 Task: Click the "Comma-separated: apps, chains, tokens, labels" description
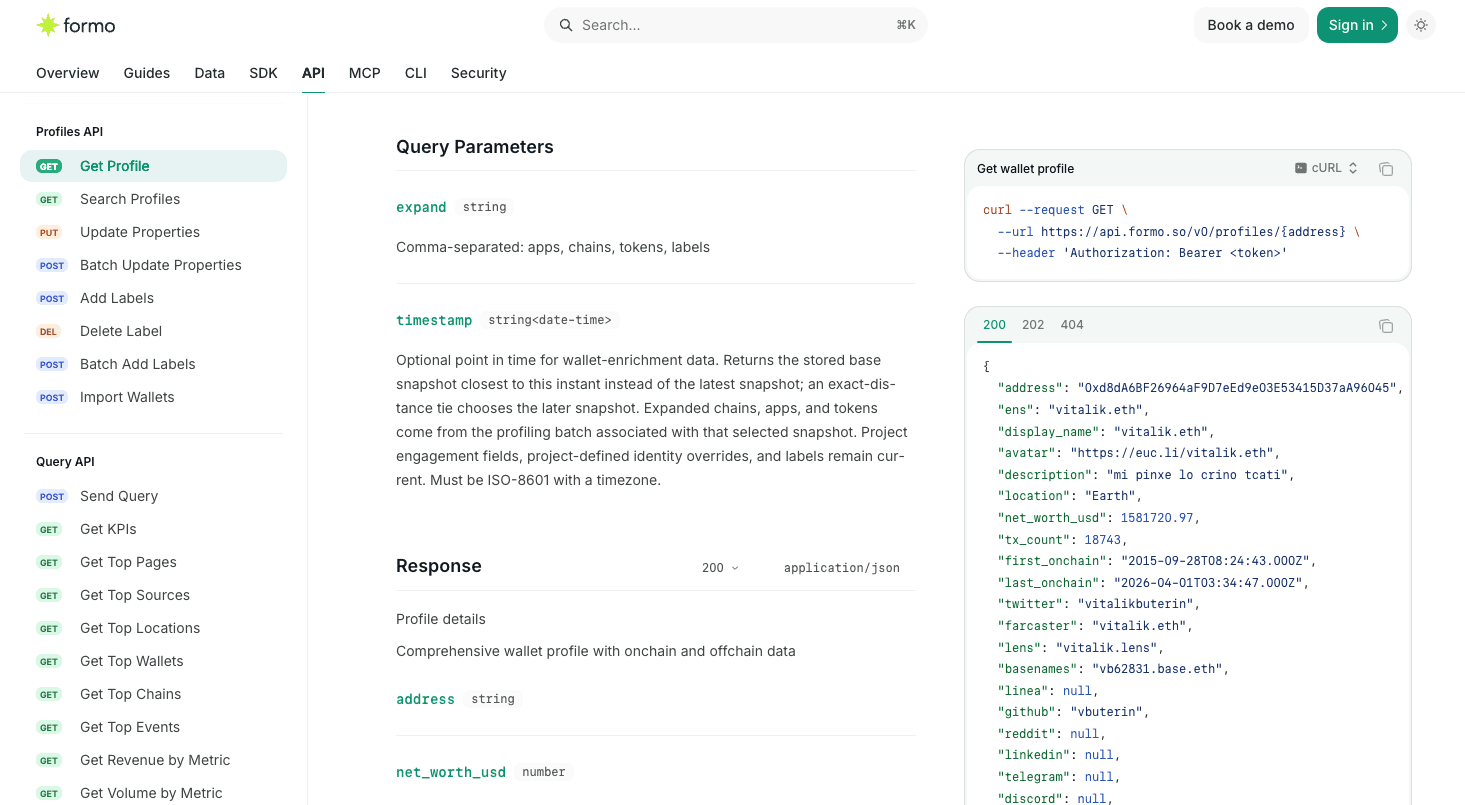553,247
